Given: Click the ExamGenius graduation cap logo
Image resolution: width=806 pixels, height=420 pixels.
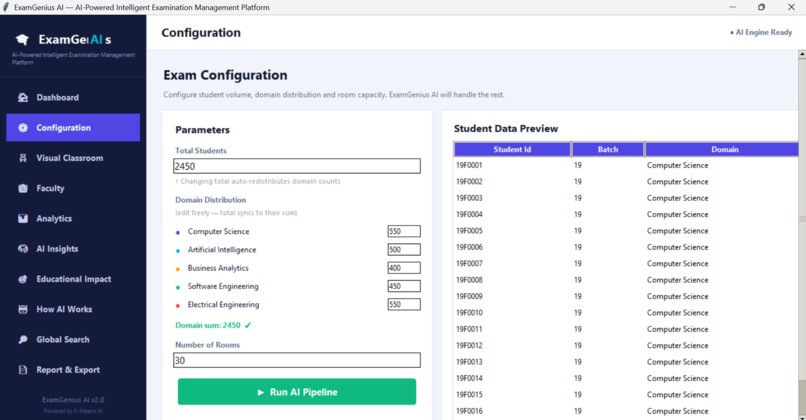Looking at the screenshot, I should pyautogui.click(x=22, y=40).
